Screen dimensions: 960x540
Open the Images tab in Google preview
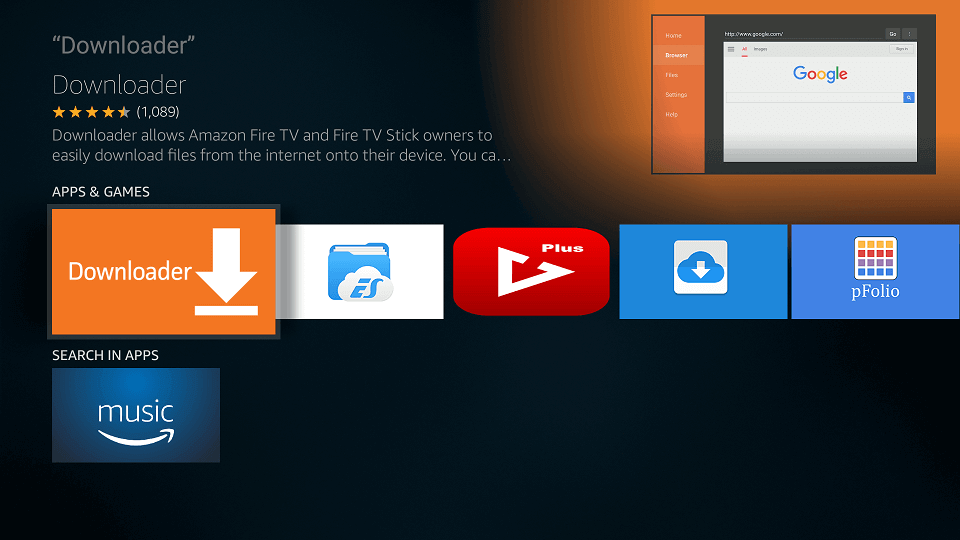pos(760,49)
